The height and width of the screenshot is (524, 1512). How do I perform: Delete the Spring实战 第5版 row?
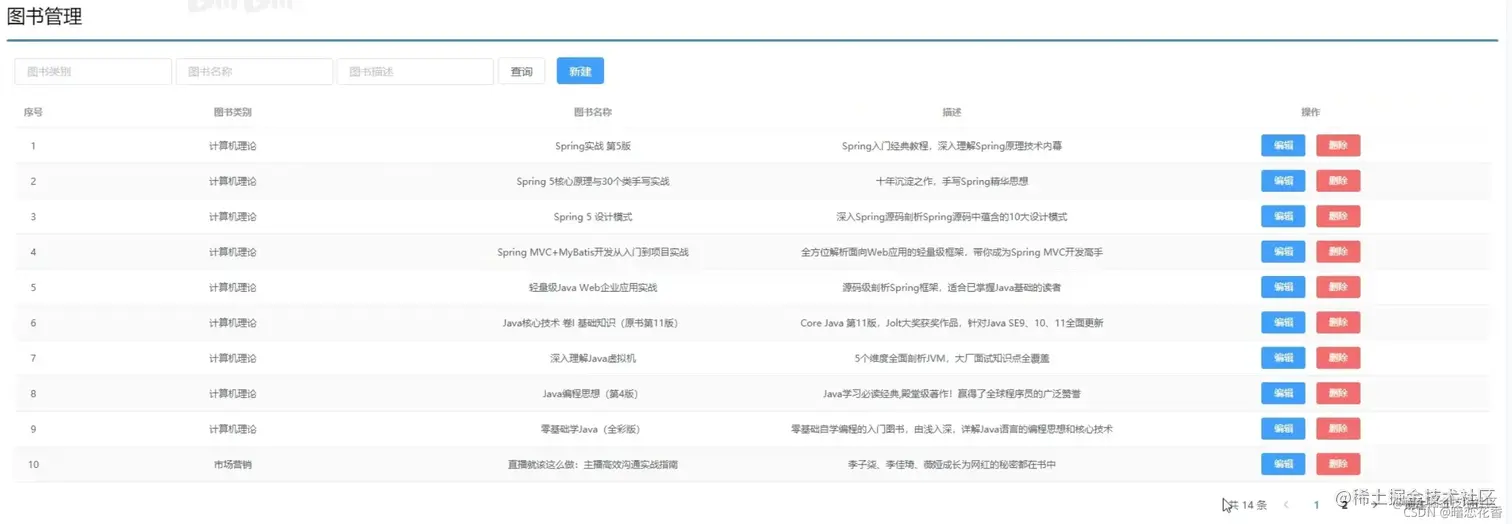(x=1338, y=145)
